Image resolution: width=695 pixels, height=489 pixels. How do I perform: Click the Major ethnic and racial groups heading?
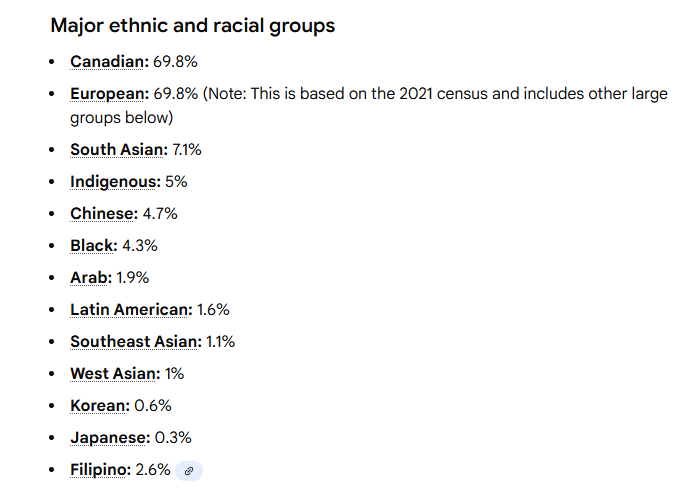(x=192, y=26)
